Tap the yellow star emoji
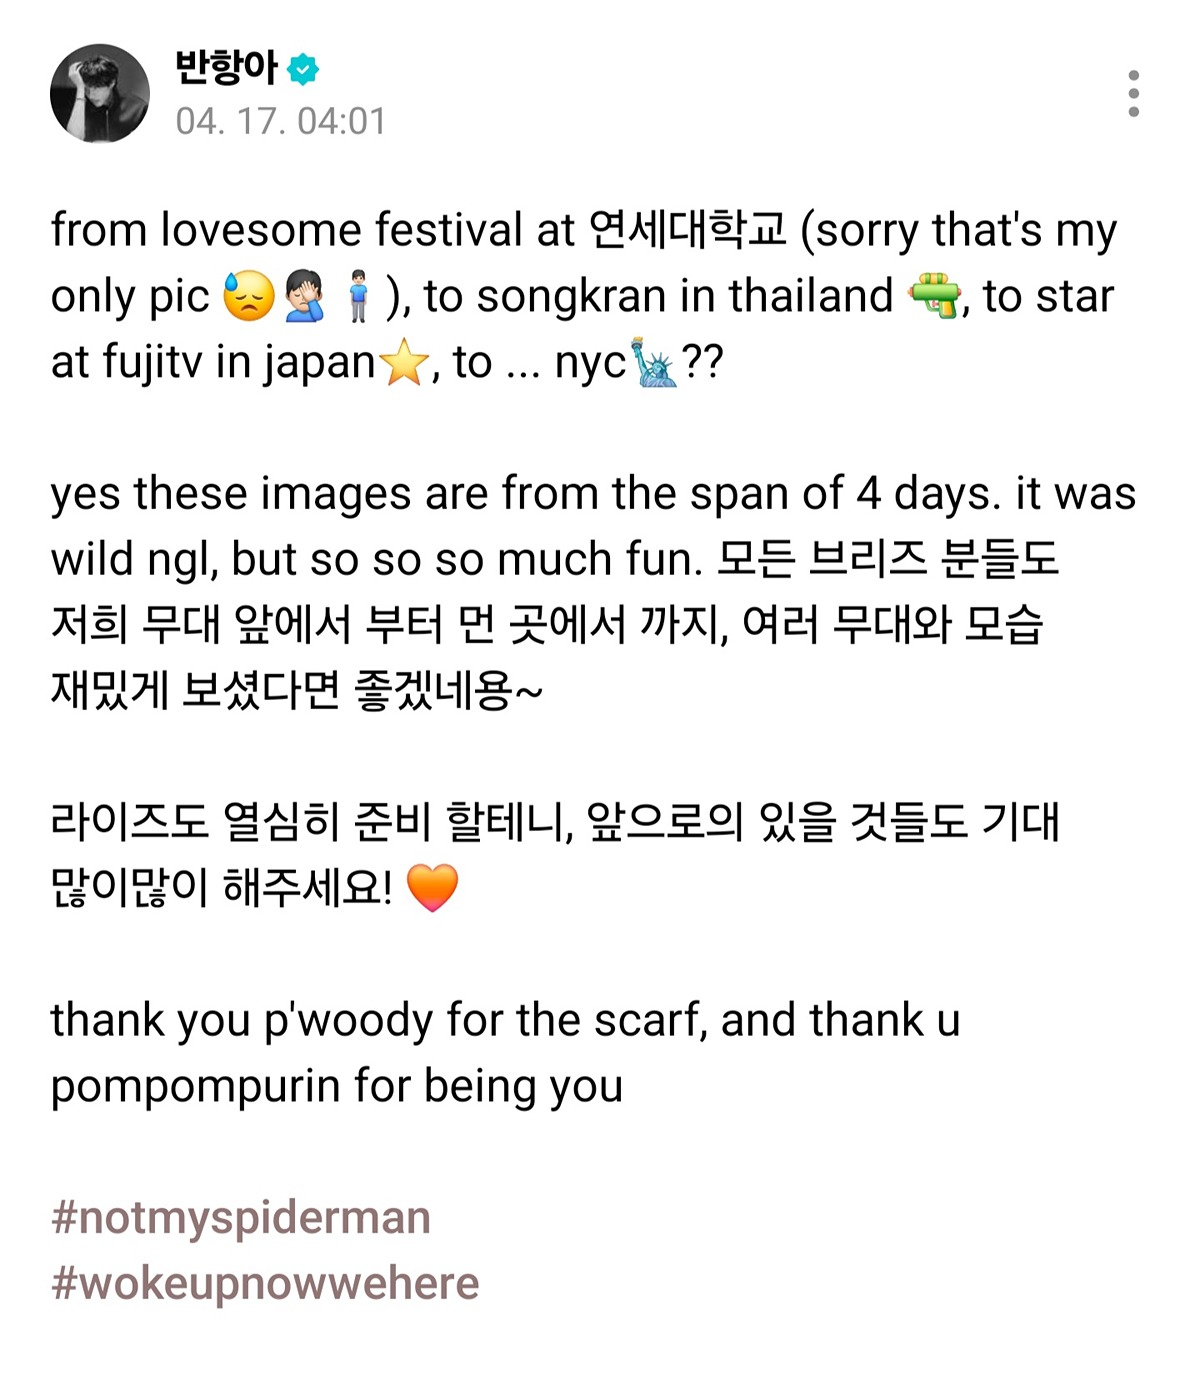This screenshot has width=1200, height=1390. tap(404, 363)
